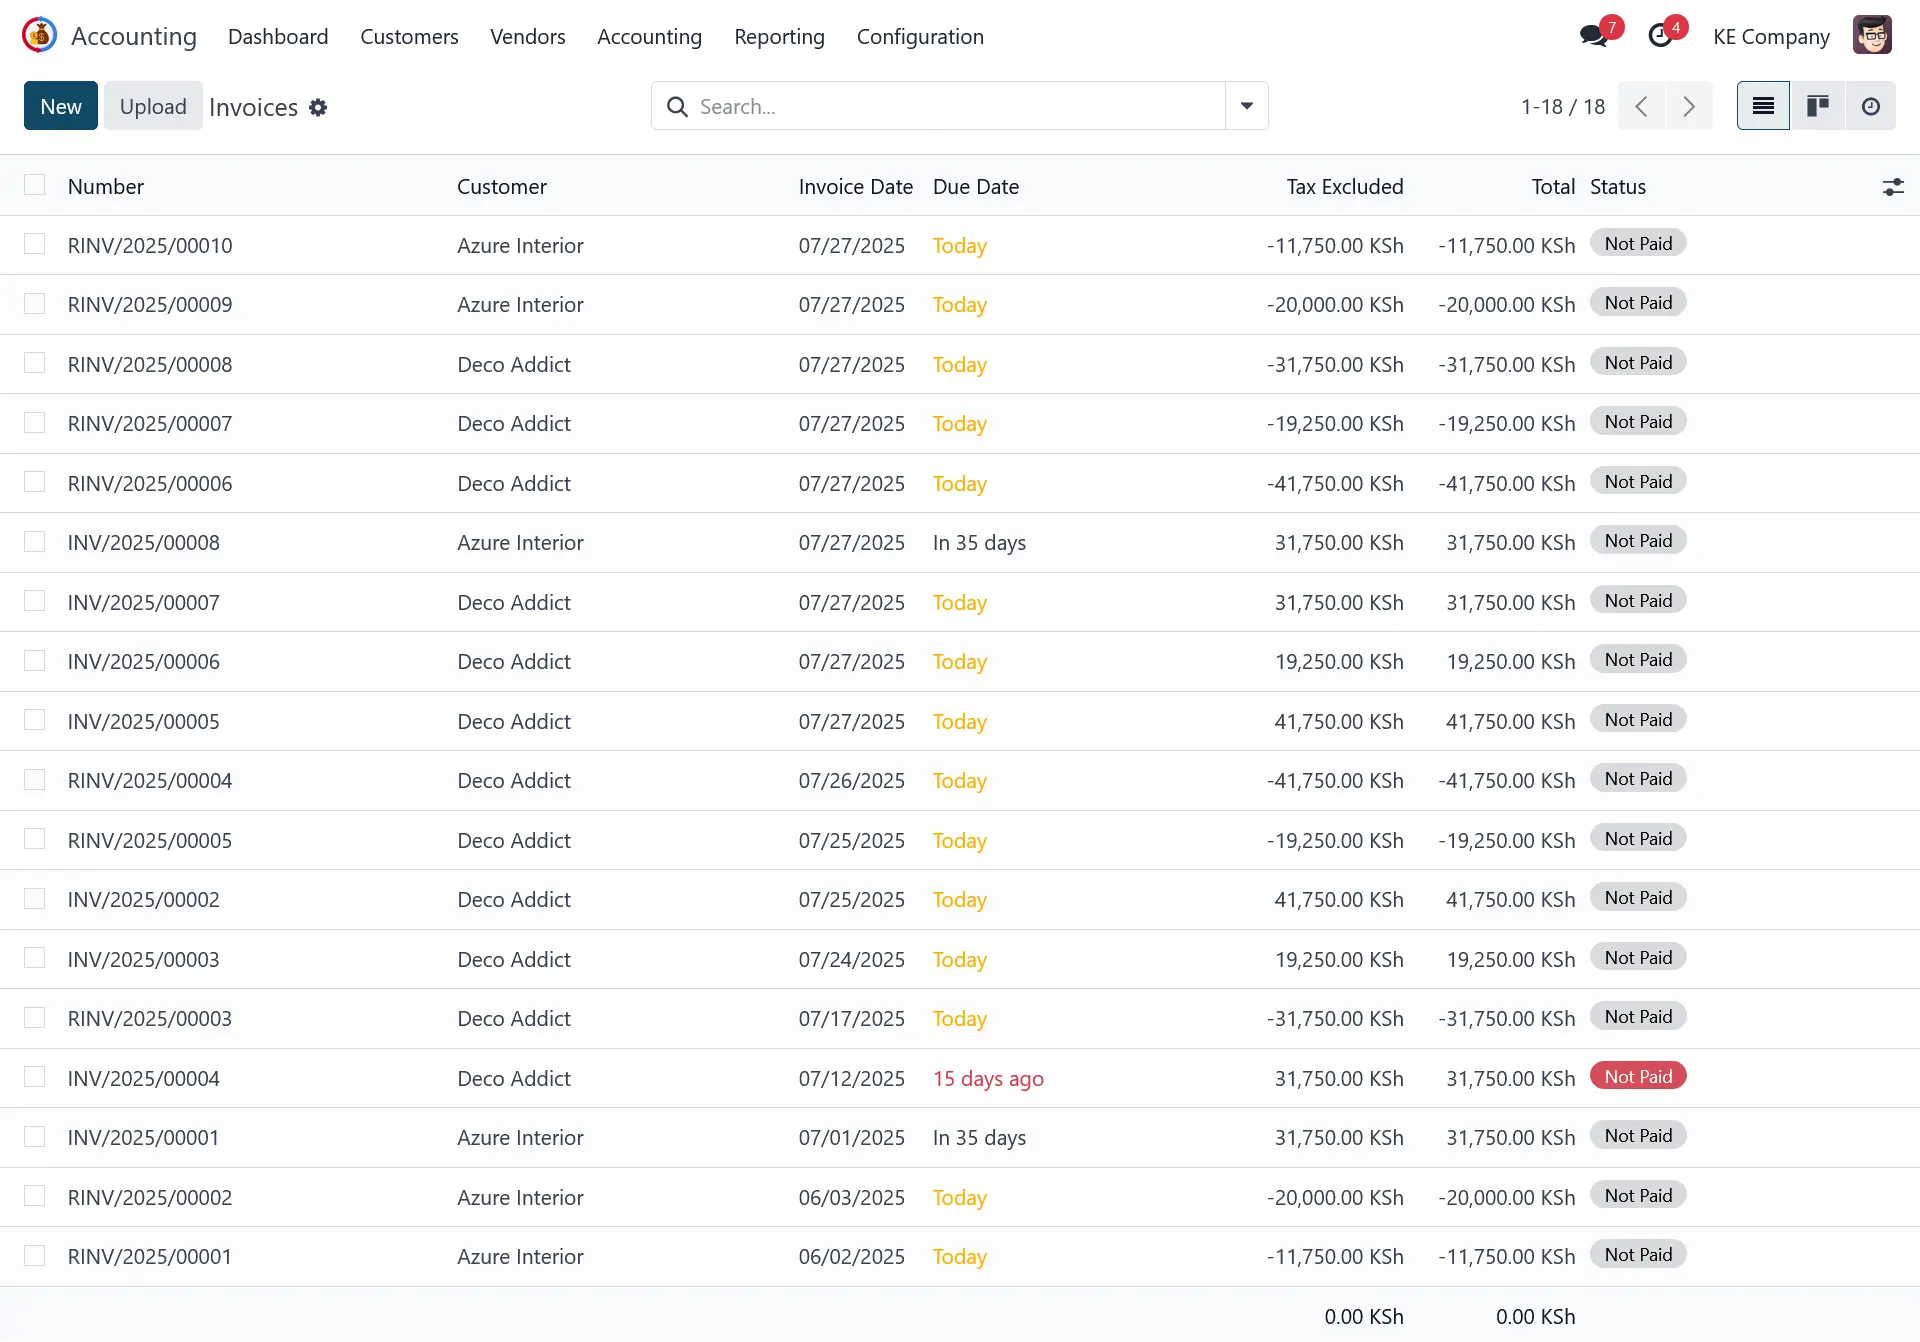
Task: Open the Reporting menu
Action: point(779,37)
